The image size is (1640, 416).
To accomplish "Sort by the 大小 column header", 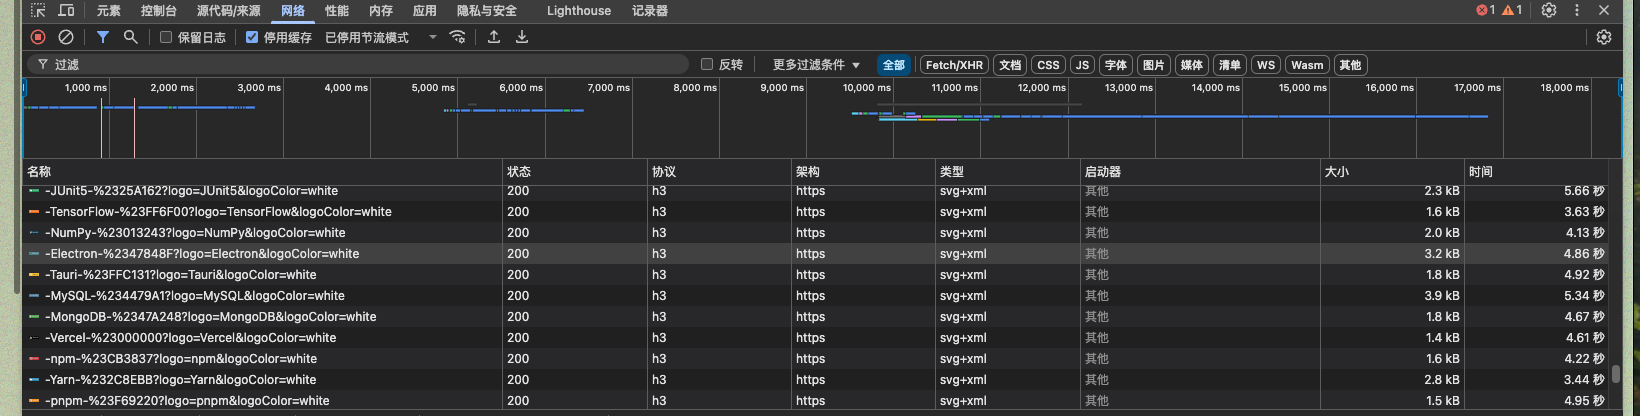I will (1392, 172).
